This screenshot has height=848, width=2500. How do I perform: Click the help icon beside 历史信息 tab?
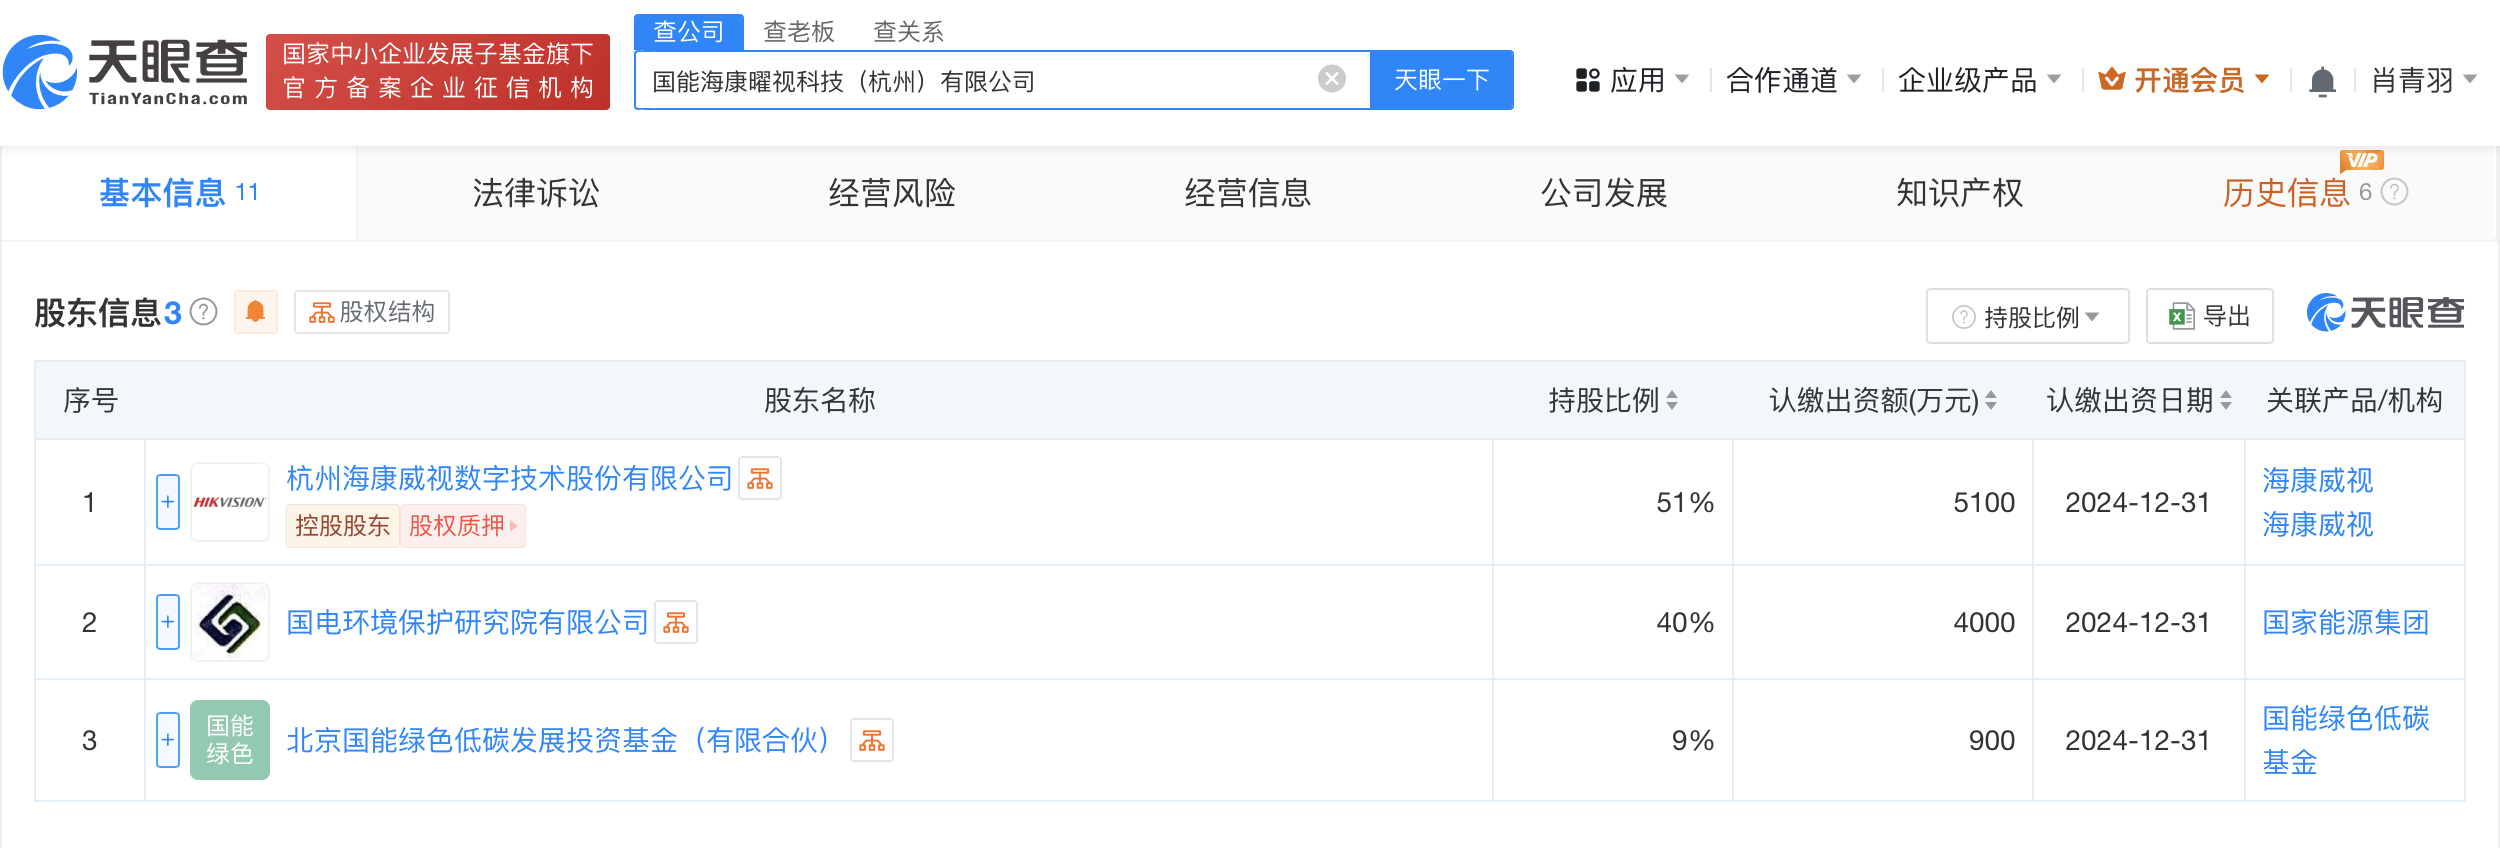click(2395, 192)
